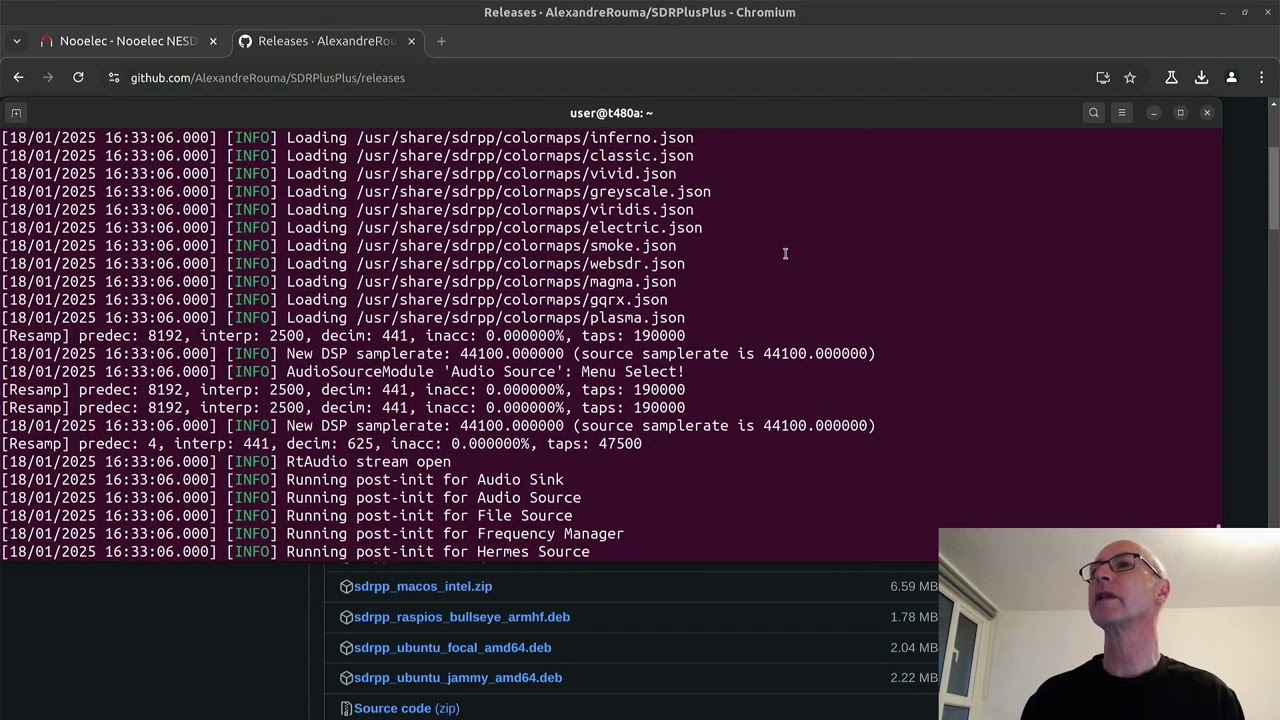Download Source code (zip)
Image resolution: width=1280 pixels, height=720 pixels.
pos(406,709)
